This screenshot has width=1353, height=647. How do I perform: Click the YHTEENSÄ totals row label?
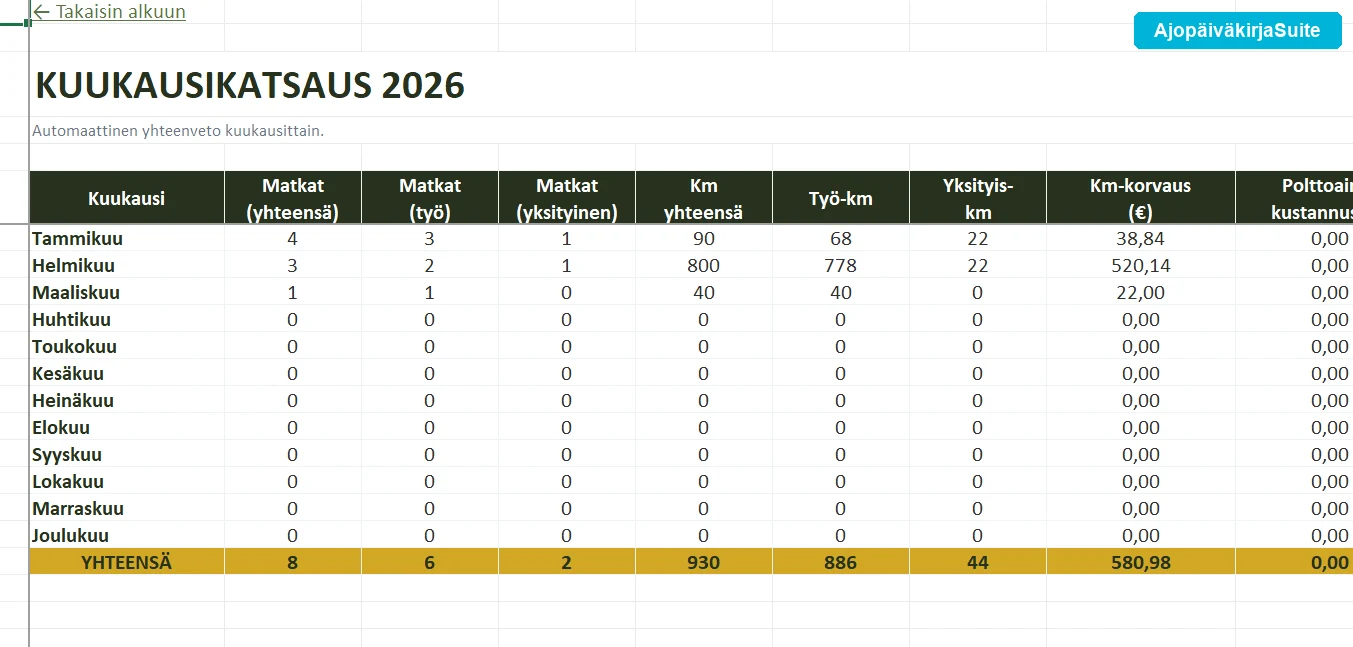[127, 562]
